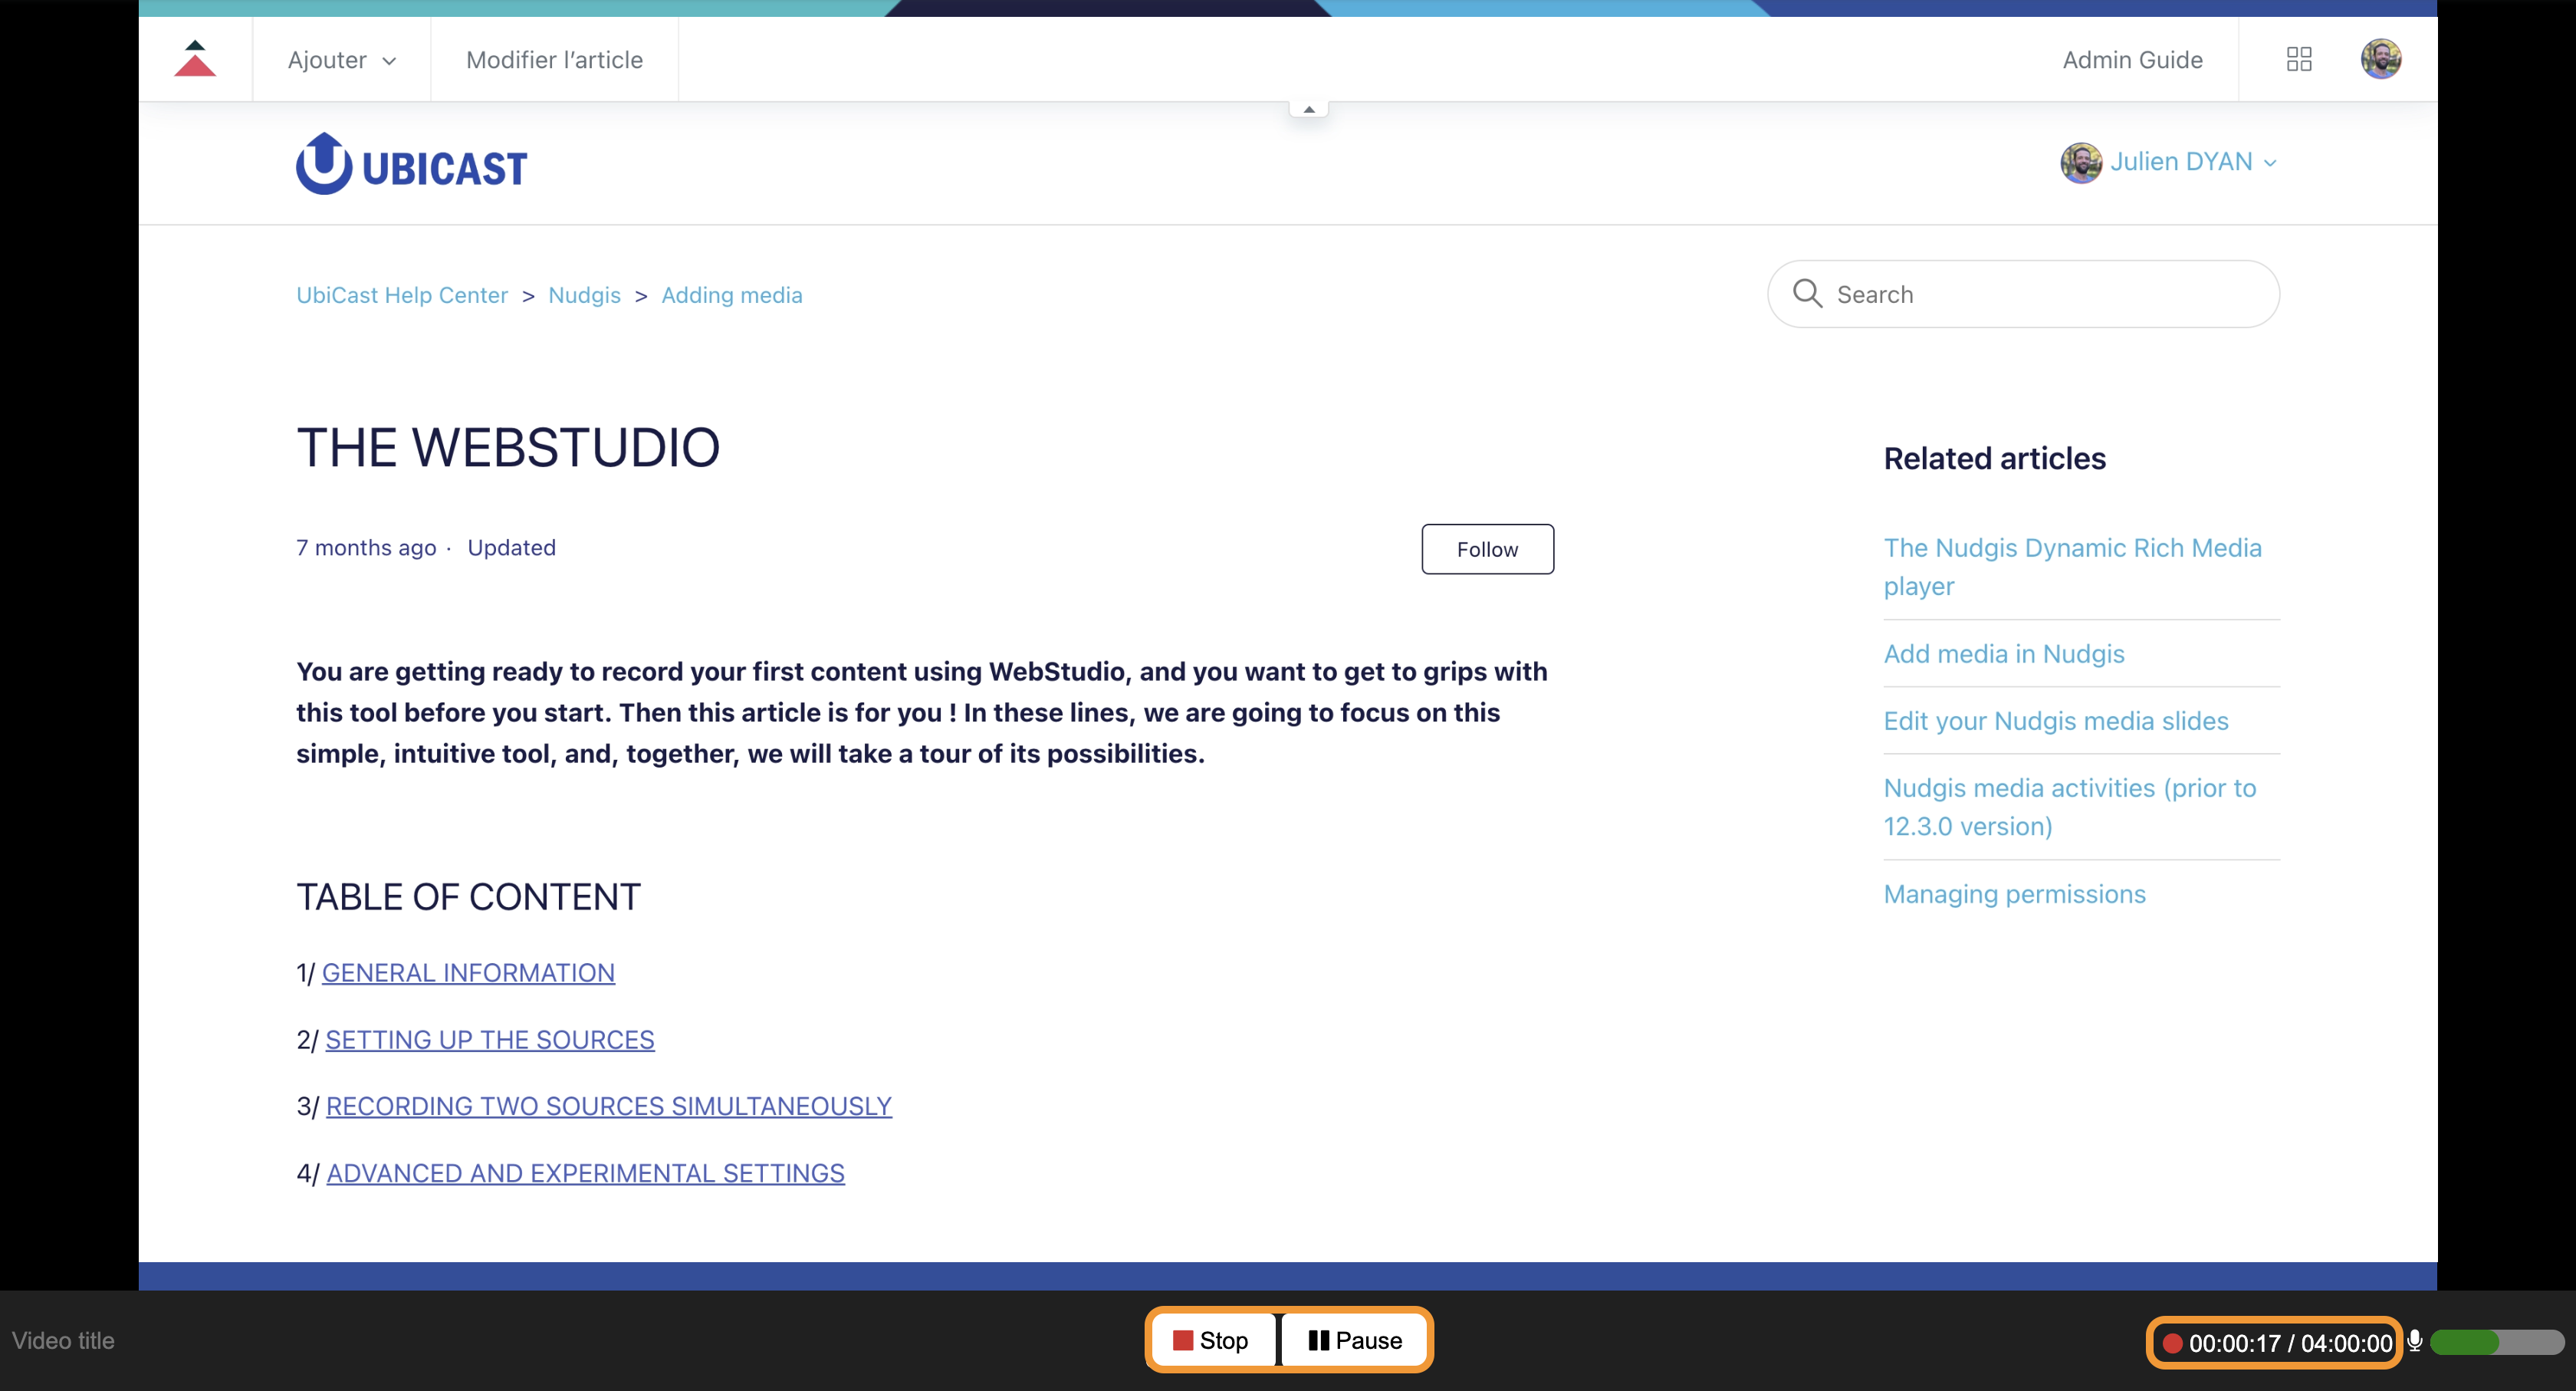The height and width of the screenshot is (1391, 2576).
Task: Follow this article
Action: coord(1487,549)
